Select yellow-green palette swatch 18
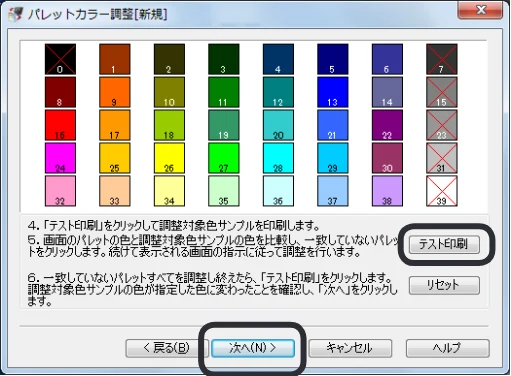The width and height of the screenshot is (511, 376). (x=169, y=125)
